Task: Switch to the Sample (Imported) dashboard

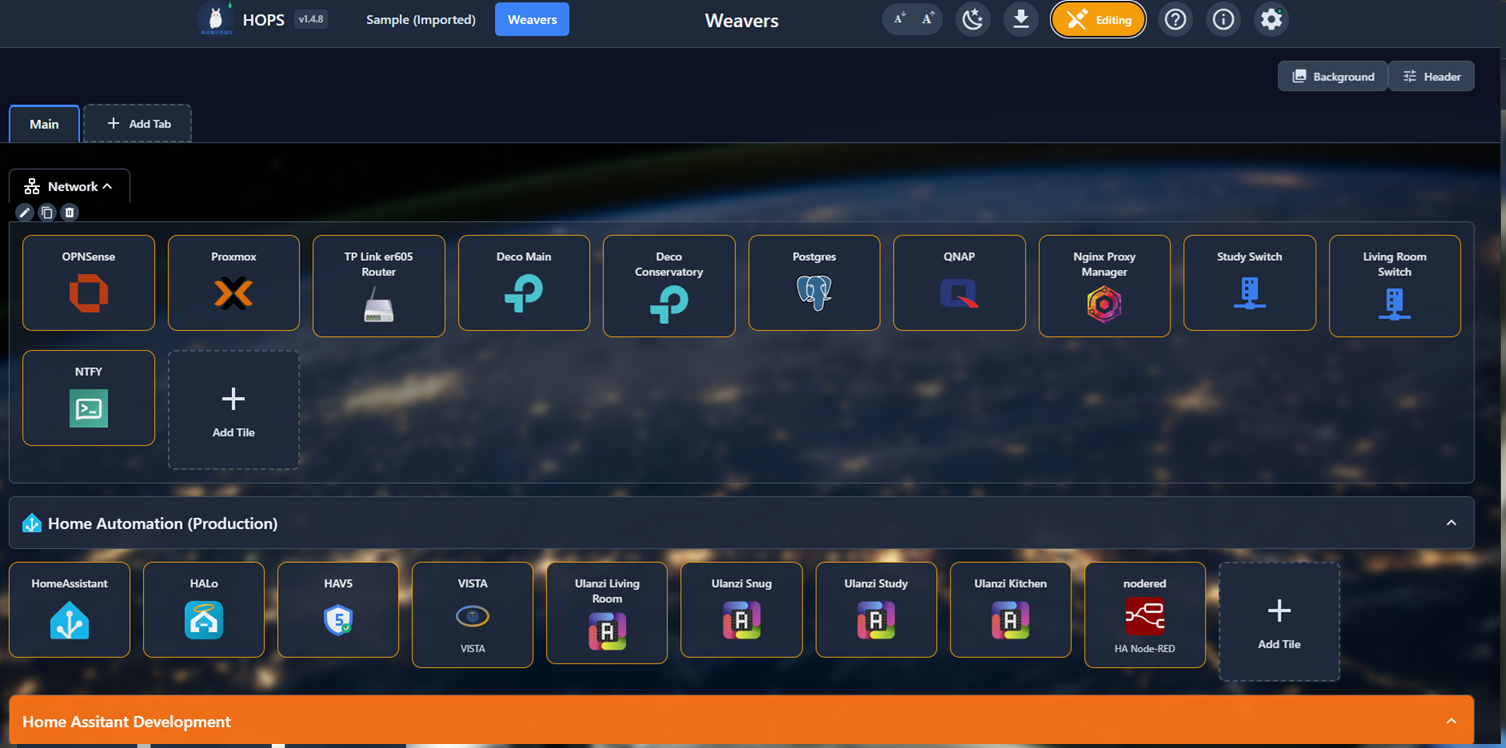Action: tap(421, 19)
